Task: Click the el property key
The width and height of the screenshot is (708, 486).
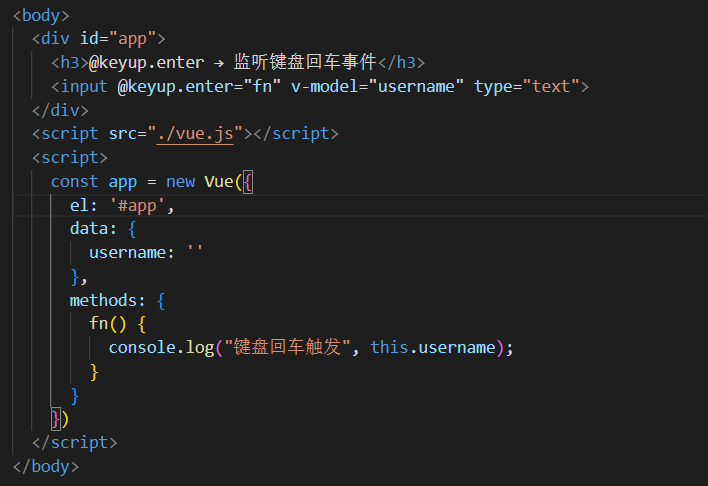Action: click(79, 206)
